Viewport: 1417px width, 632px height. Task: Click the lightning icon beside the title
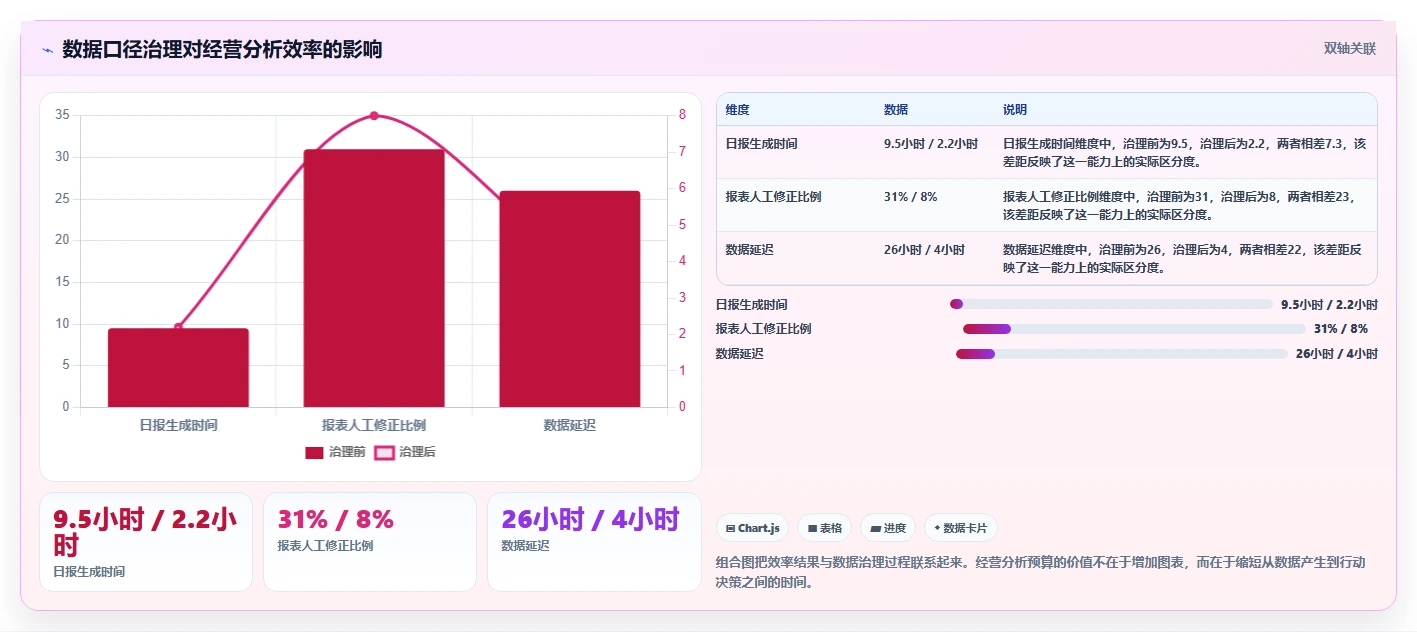[47, 50]
